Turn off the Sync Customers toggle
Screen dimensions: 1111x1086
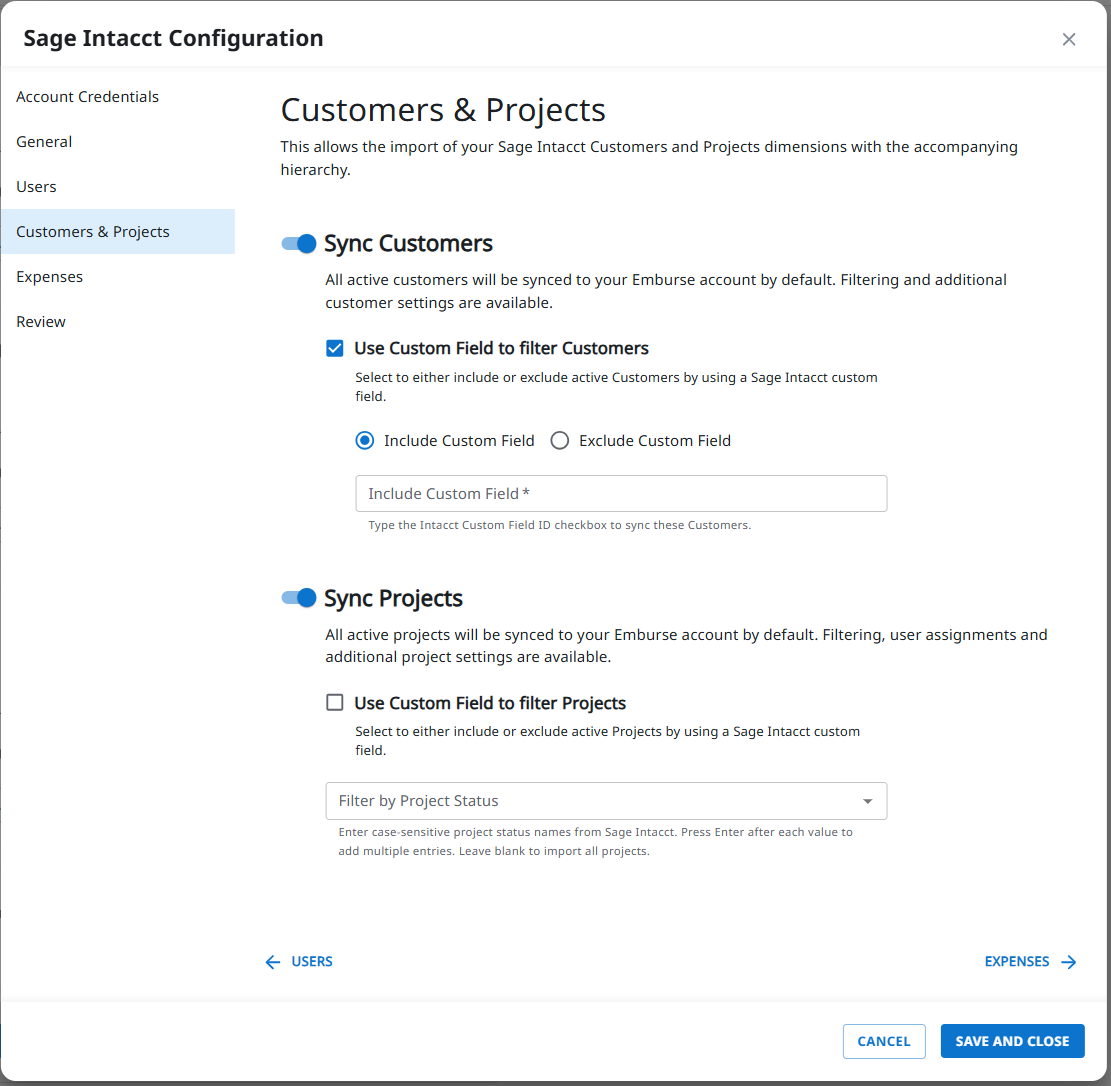tap(298, 243)
